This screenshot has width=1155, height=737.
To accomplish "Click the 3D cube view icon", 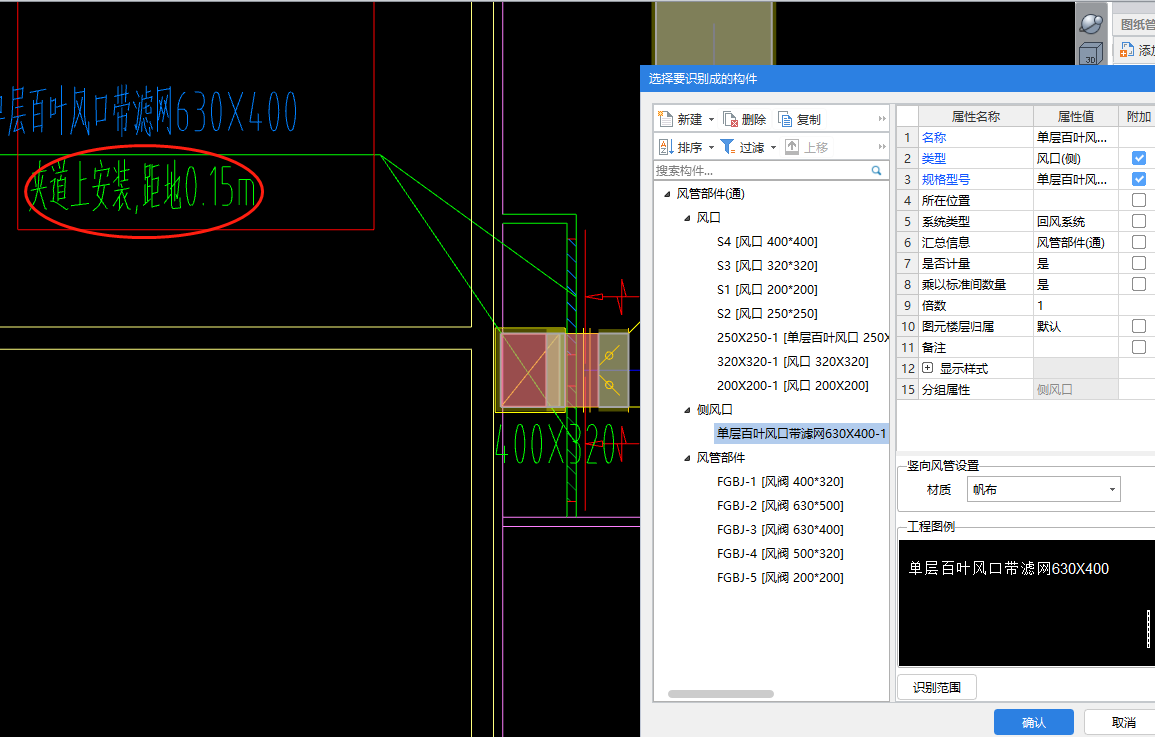I will 1090,54.
